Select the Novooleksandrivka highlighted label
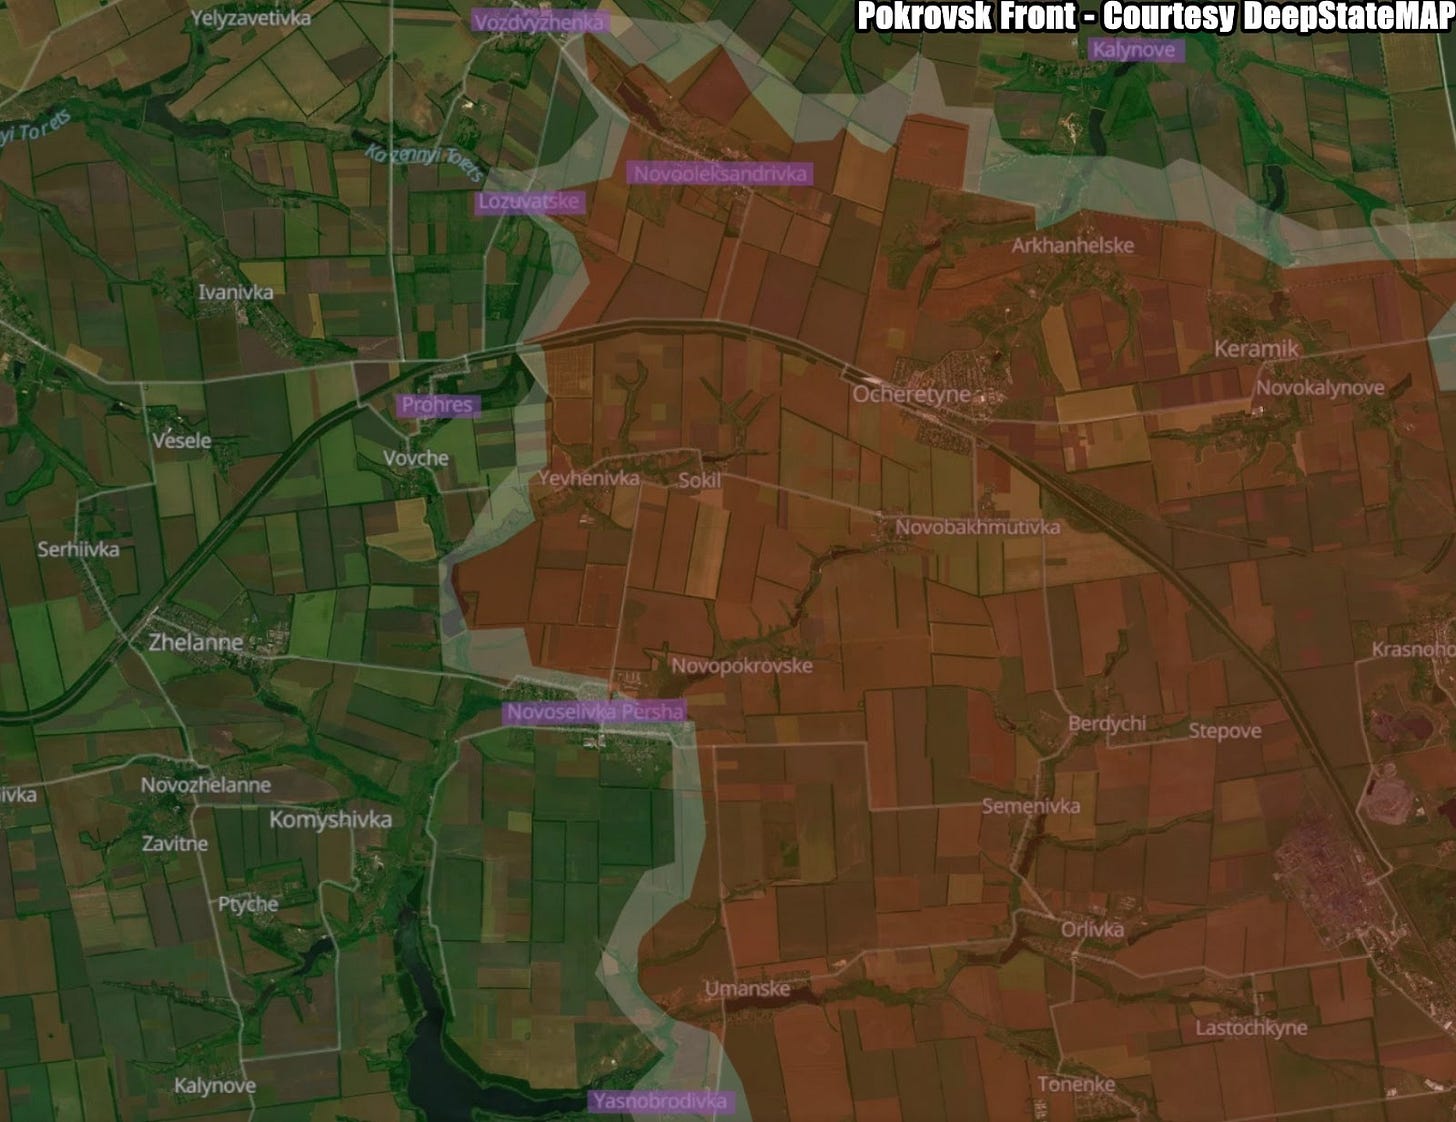The image size is (1456, 1122). pos(720,173)
